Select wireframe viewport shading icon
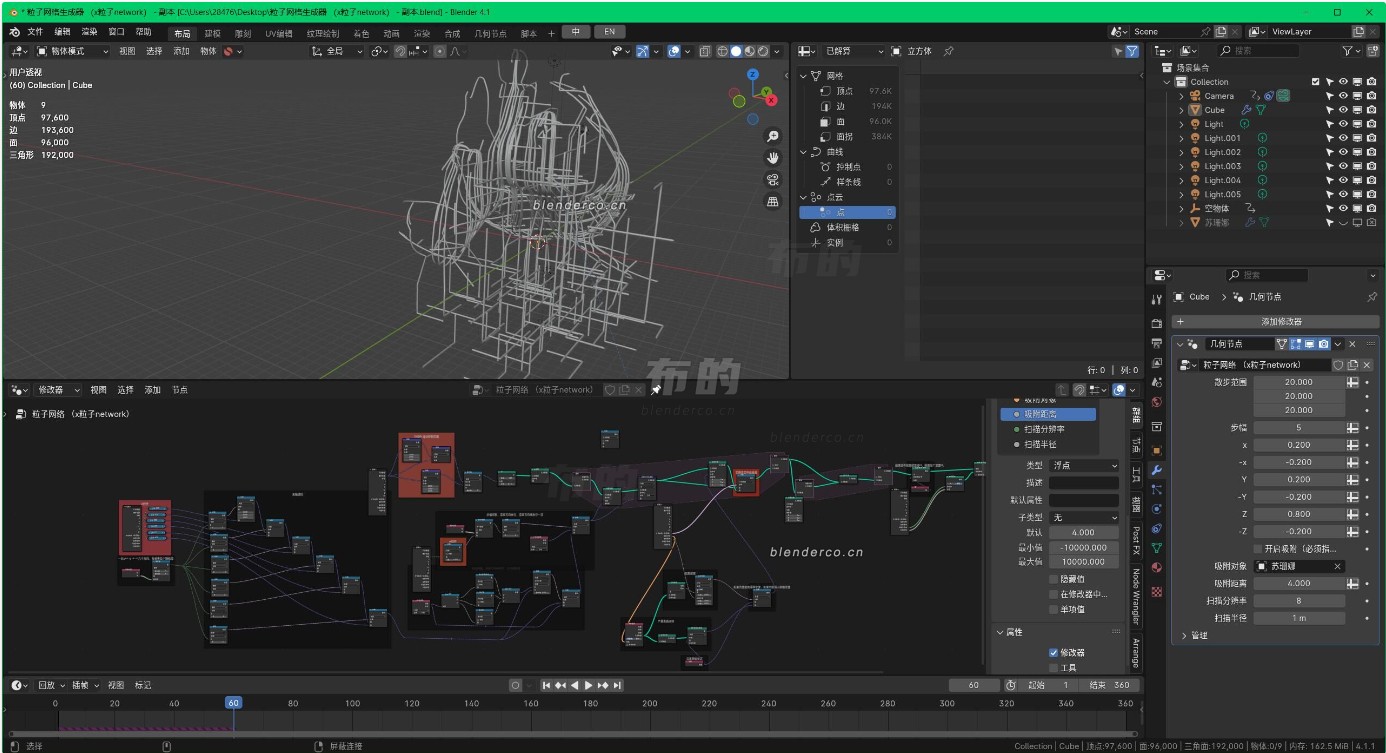The width and height of the screenshot is (1386, 753). click(x=722, y=51)
